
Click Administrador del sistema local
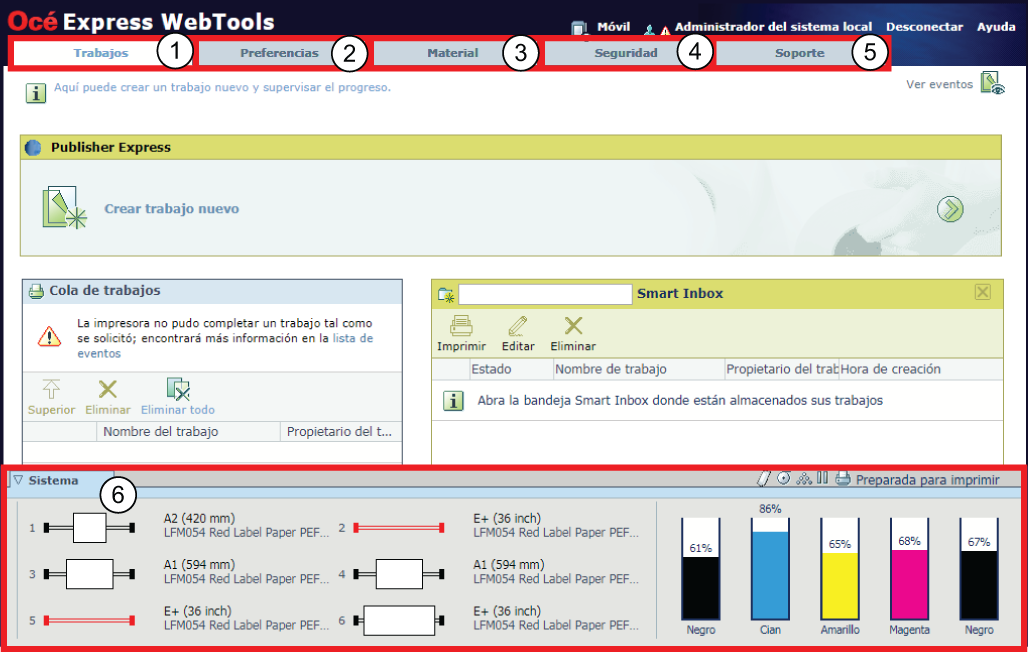tap(773, 27)
